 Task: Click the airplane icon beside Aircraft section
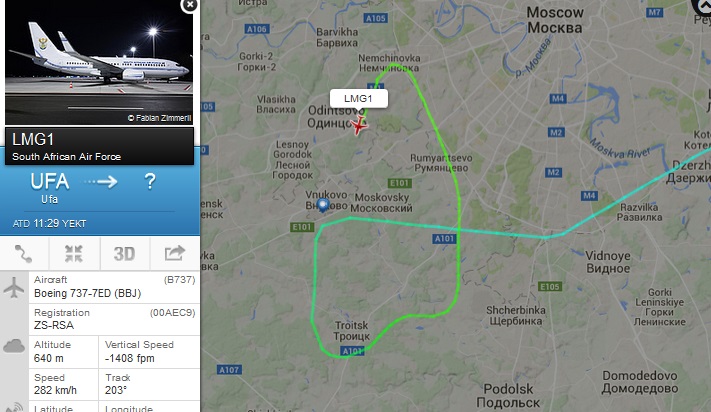[x=14, y=287]
